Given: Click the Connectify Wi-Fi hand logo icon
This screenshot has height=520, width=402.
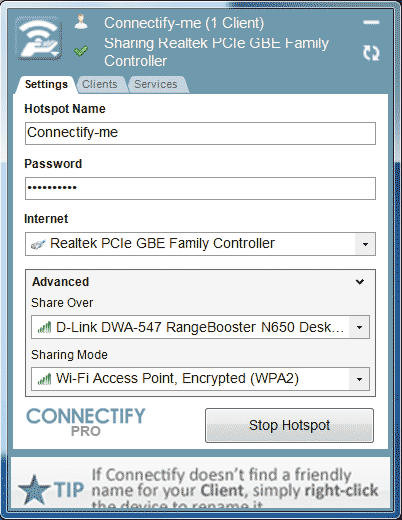Looking at the screenshot, I should 38,39.
